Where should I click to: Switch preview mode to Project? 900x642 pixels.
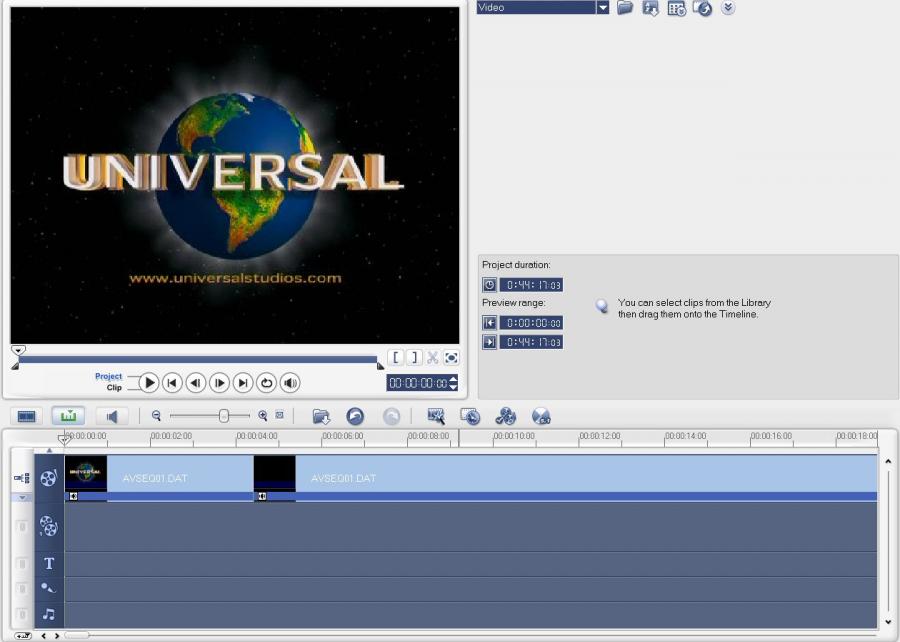click(x=108, y=376)
